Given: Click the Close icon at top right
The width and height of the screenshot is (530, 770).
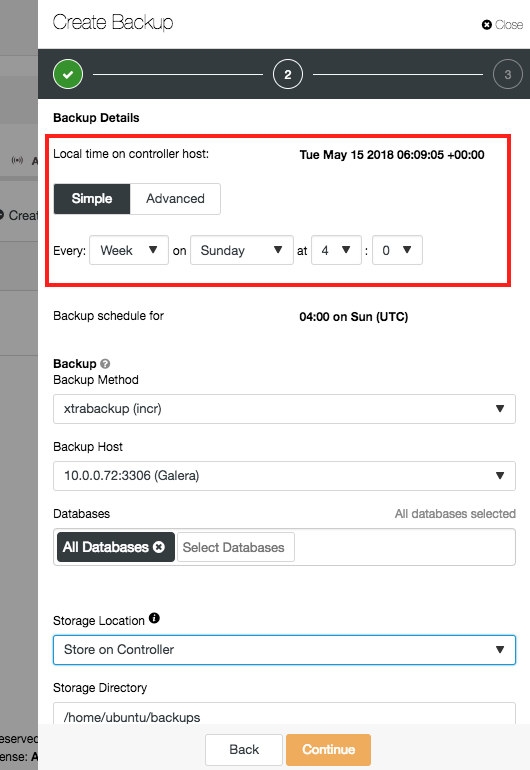Looking at the screenshot, I should [x=486, y=25].
